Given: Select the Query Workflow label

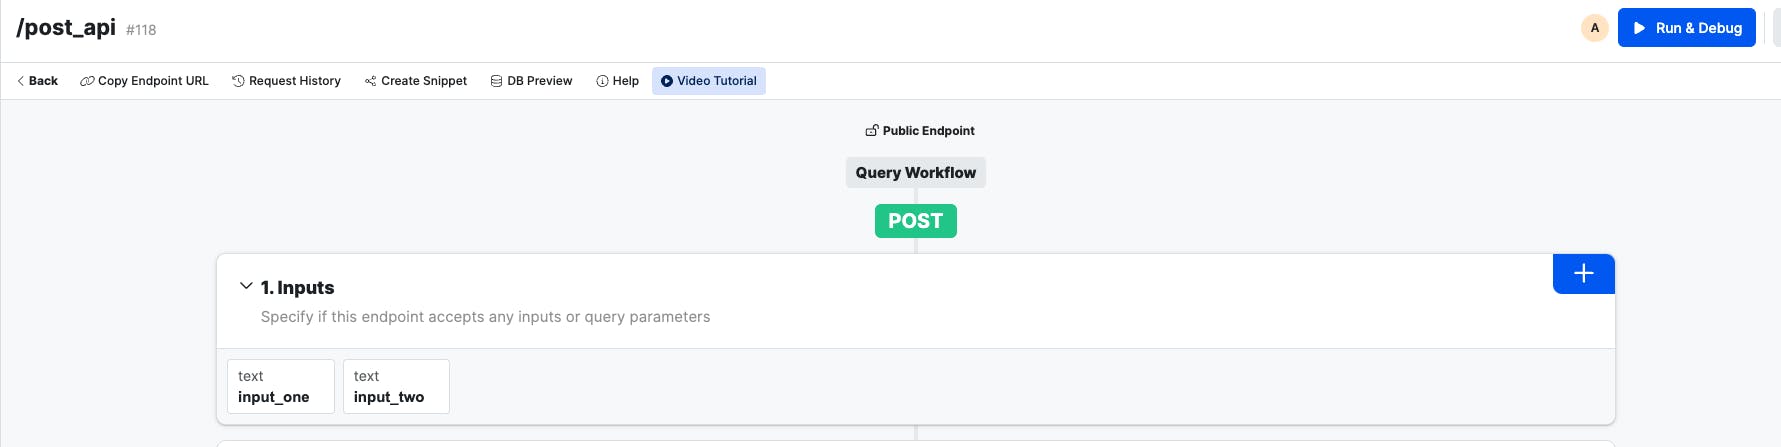Looking at the screenshot, I should coord(915,172).
